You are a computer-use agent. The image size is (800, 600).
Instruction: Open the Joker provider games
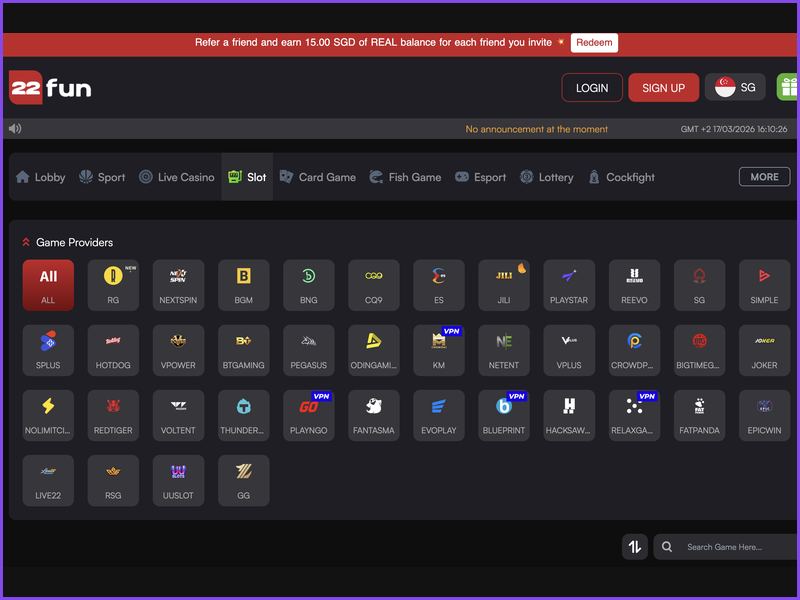pos(764,349)
